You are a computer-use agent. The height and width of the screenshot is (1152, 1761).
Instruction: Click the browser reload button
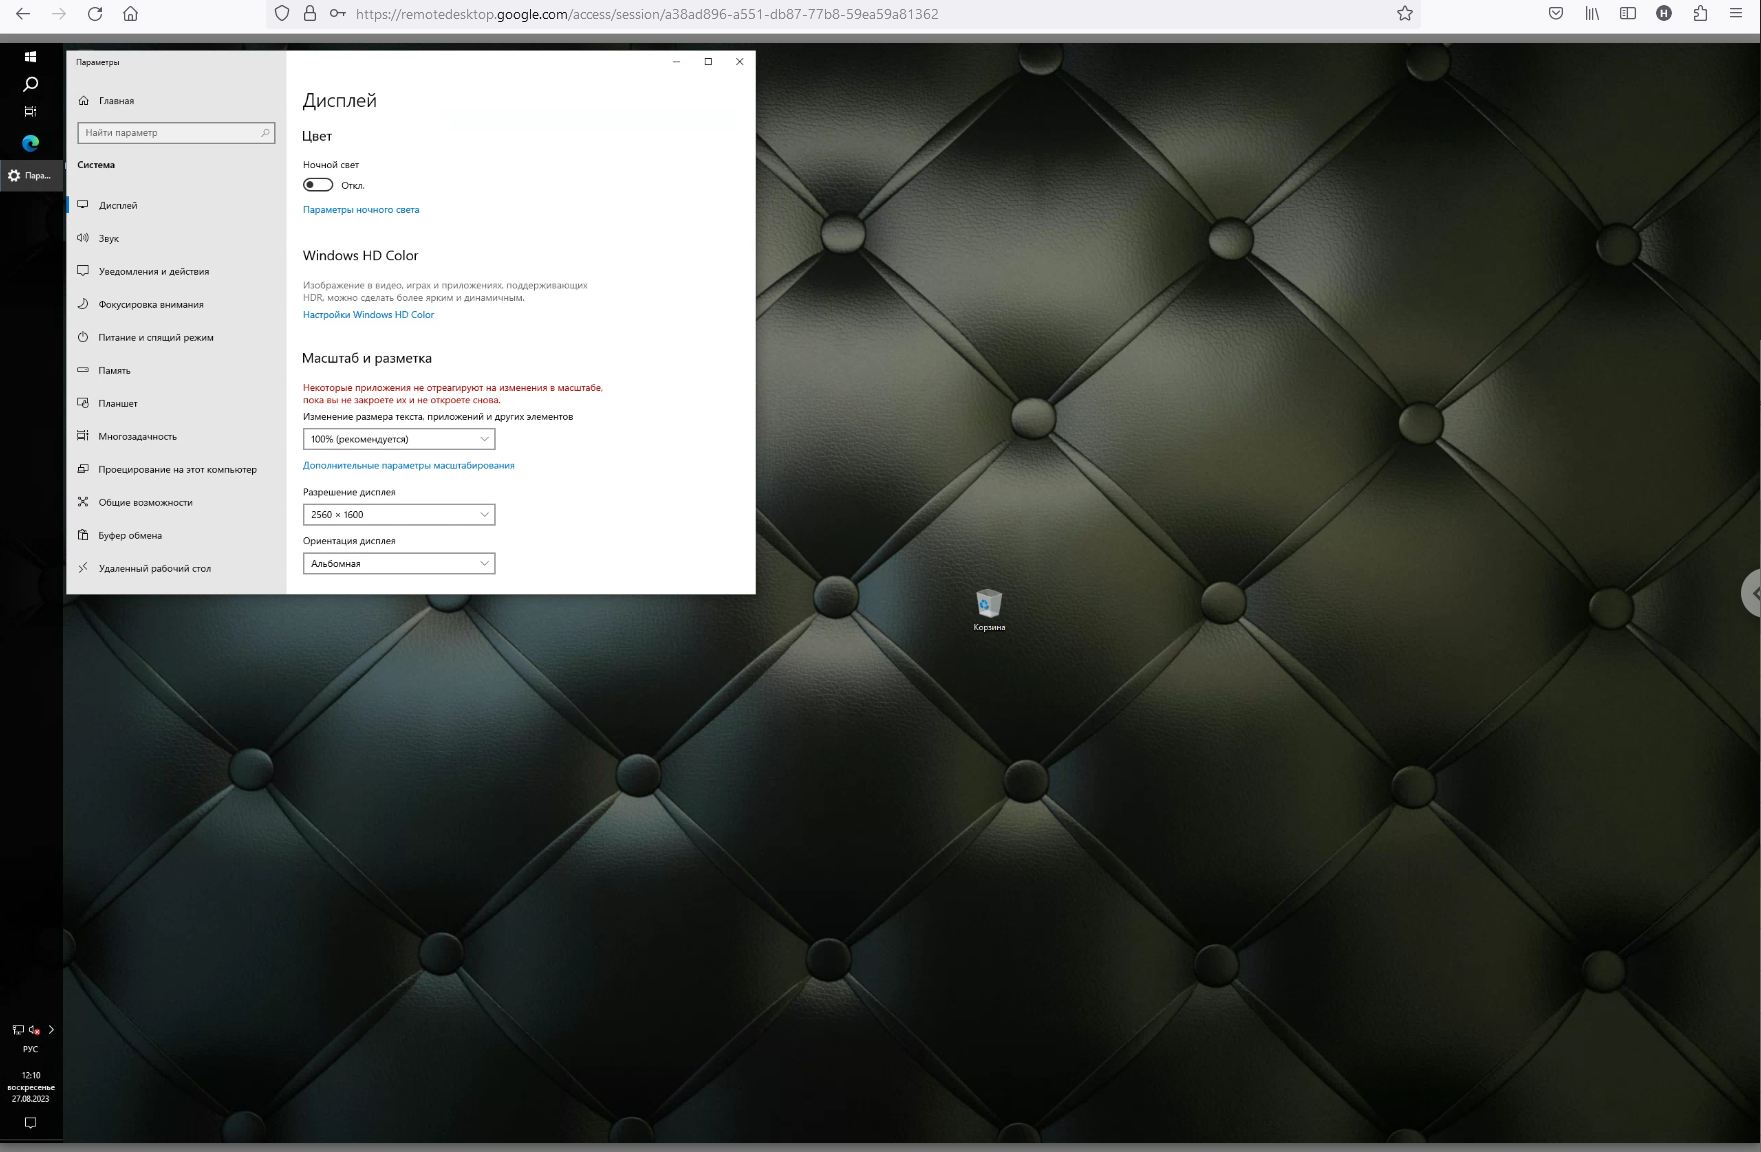tap(95, 14)
